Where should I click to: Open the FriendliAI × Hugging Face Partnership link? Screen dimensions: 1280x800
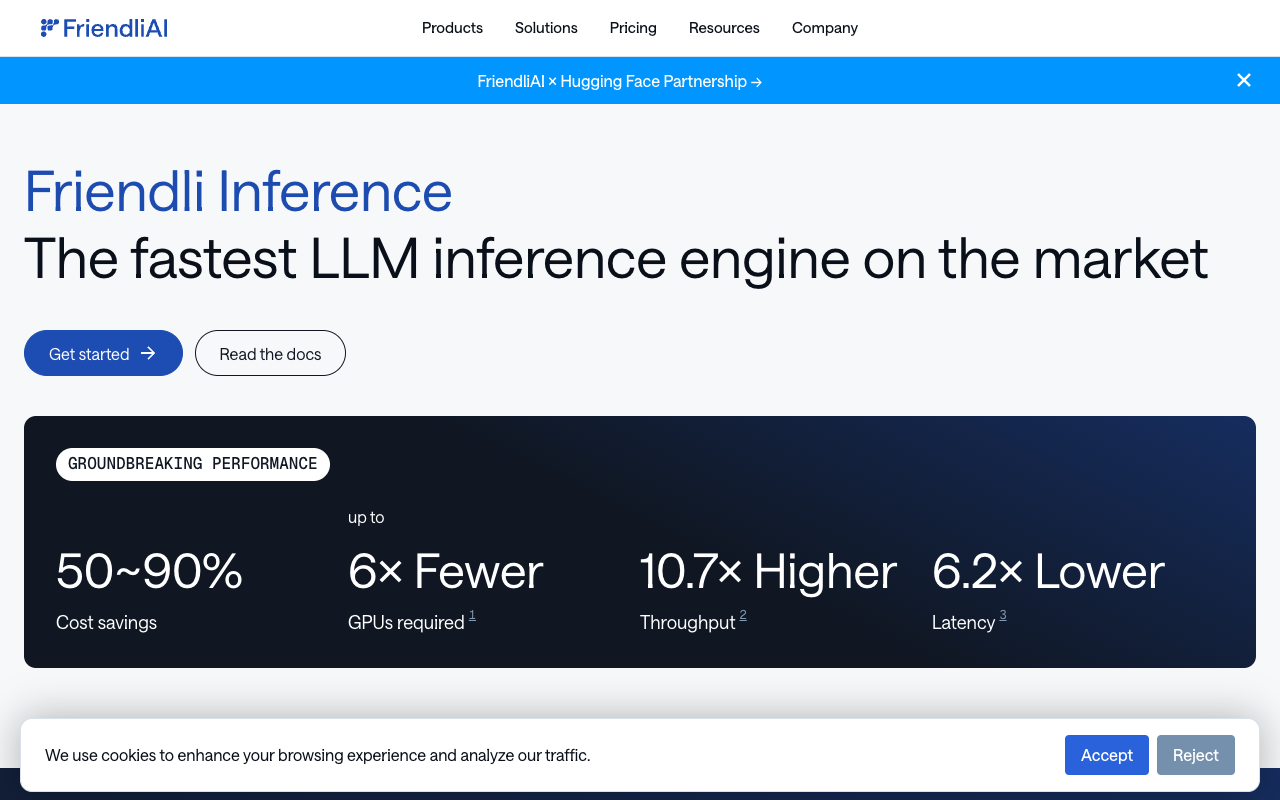click(620, 81)
